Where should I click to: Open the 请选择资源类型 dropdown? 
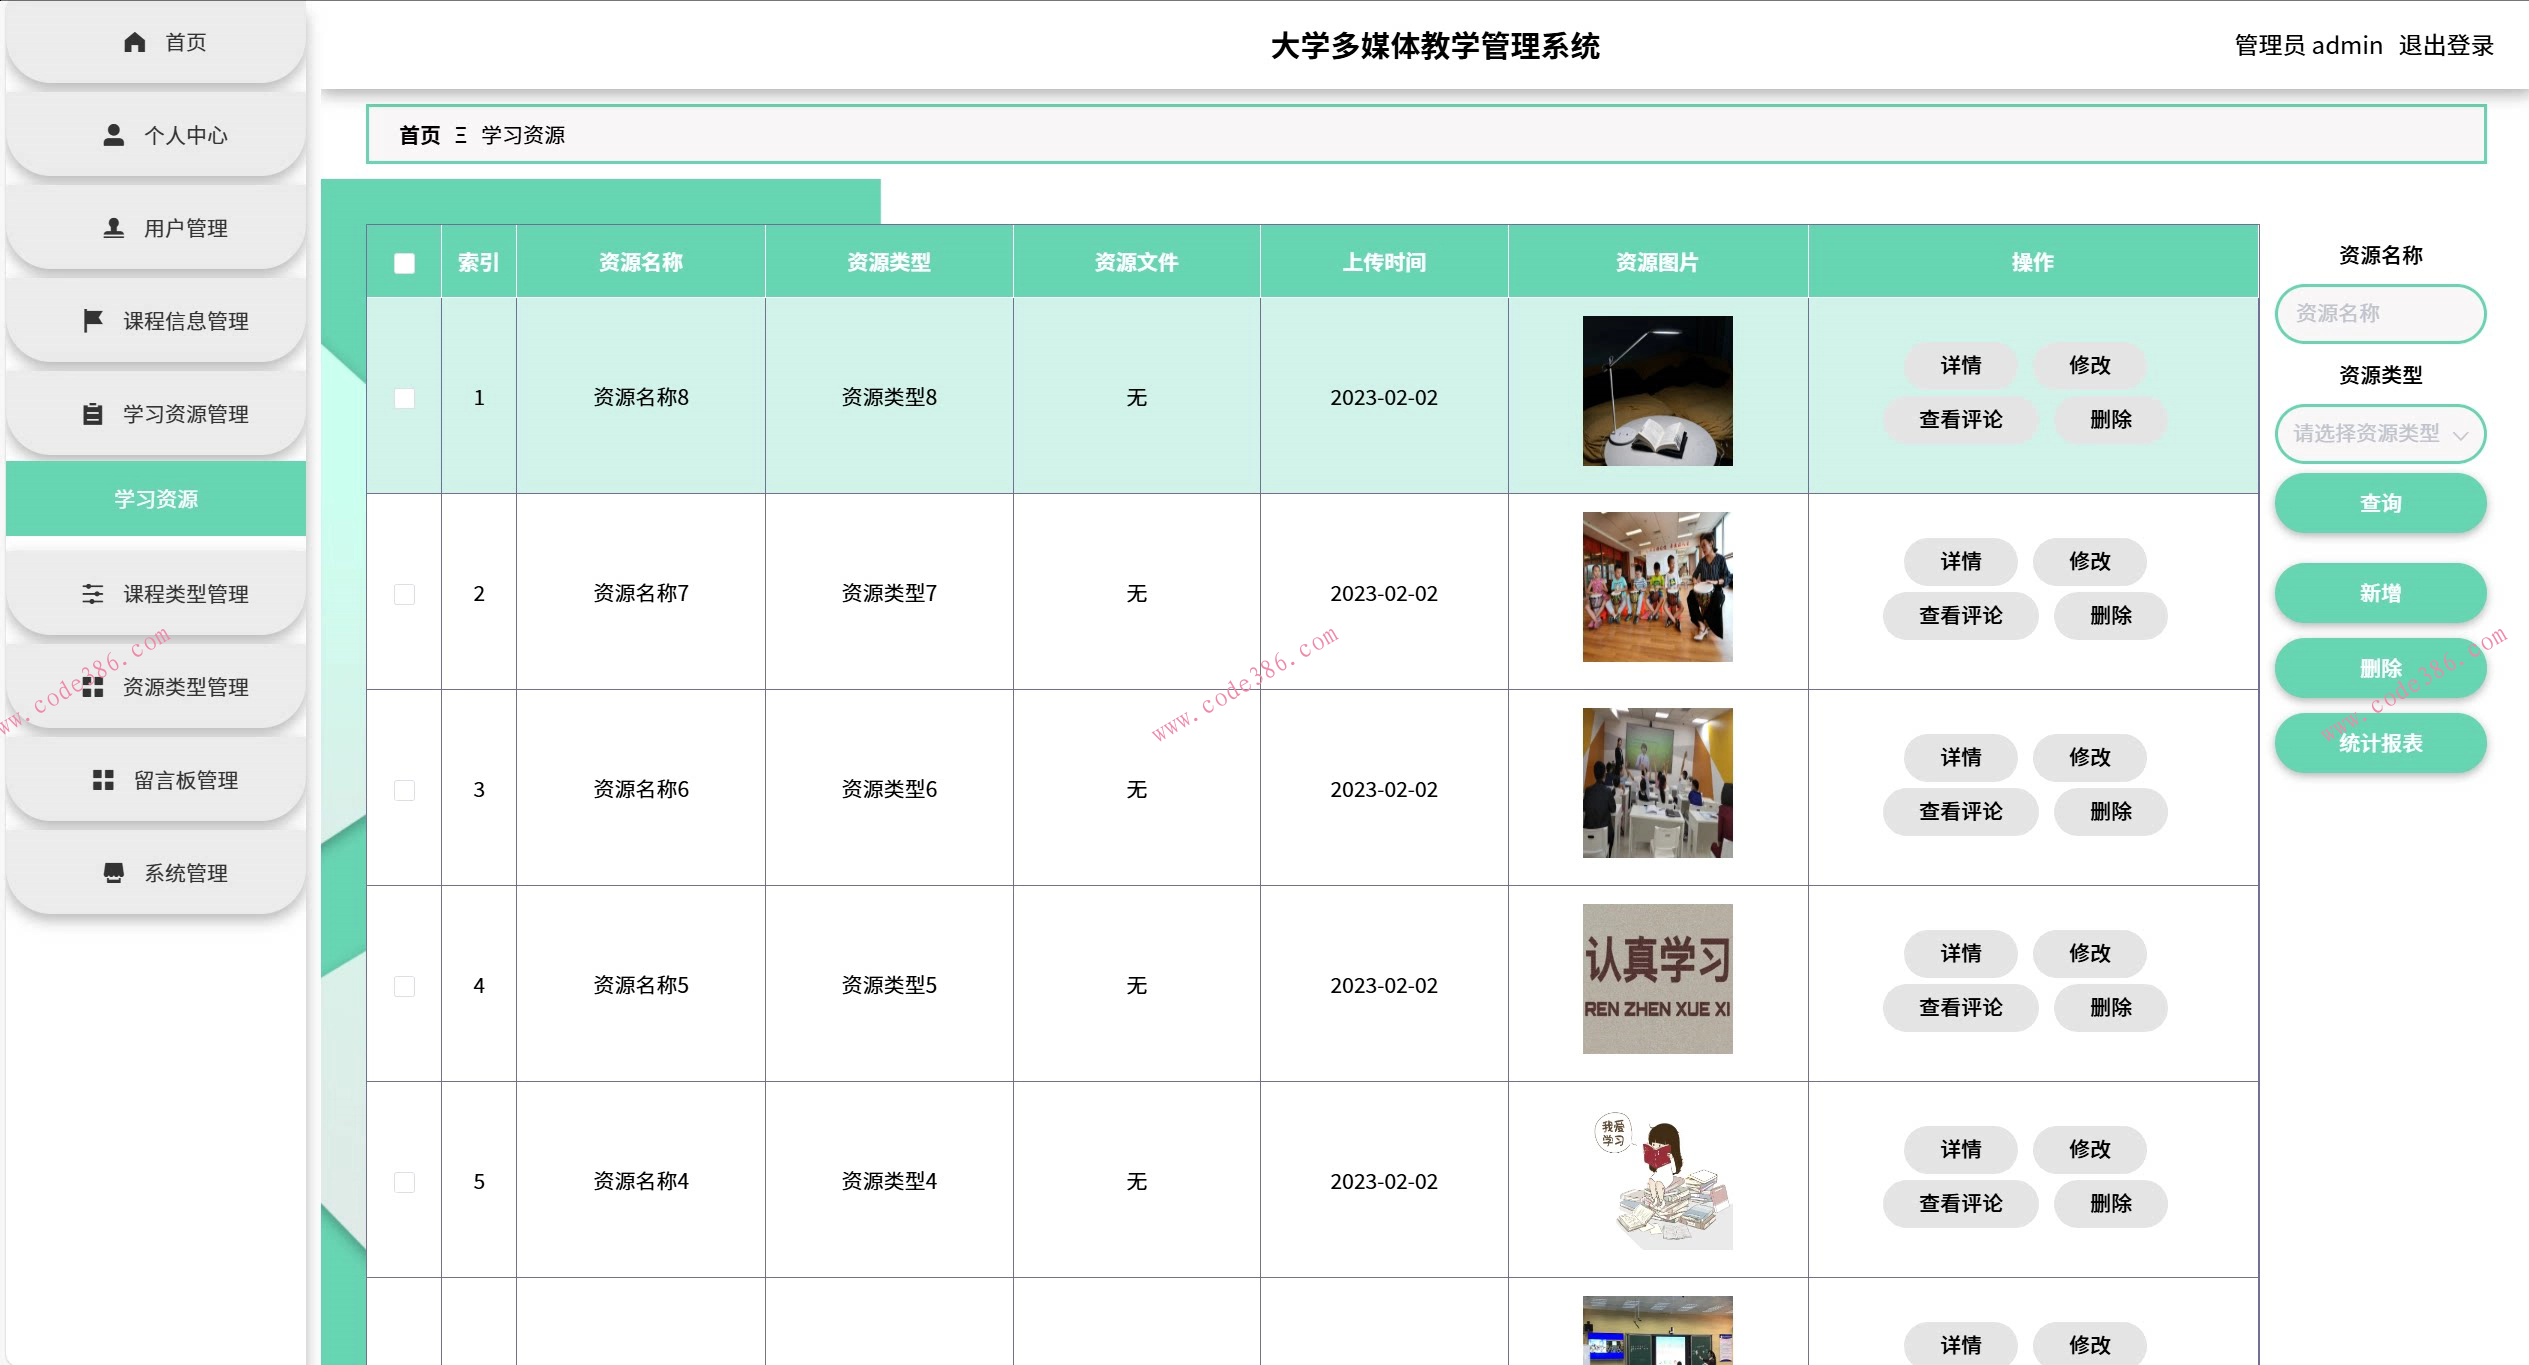tap(2379, 434)
